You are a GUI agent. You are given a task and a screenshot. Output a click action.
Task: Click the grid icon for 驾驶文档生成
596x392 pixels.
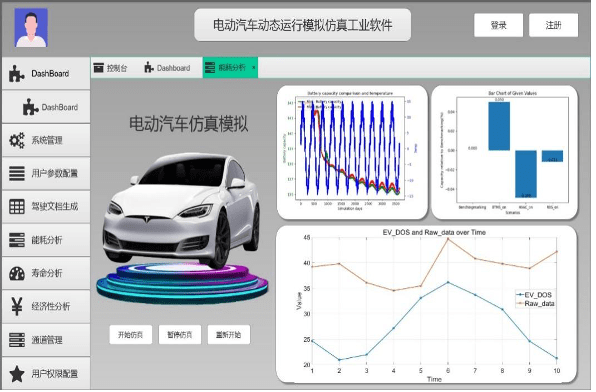(17, 206)
